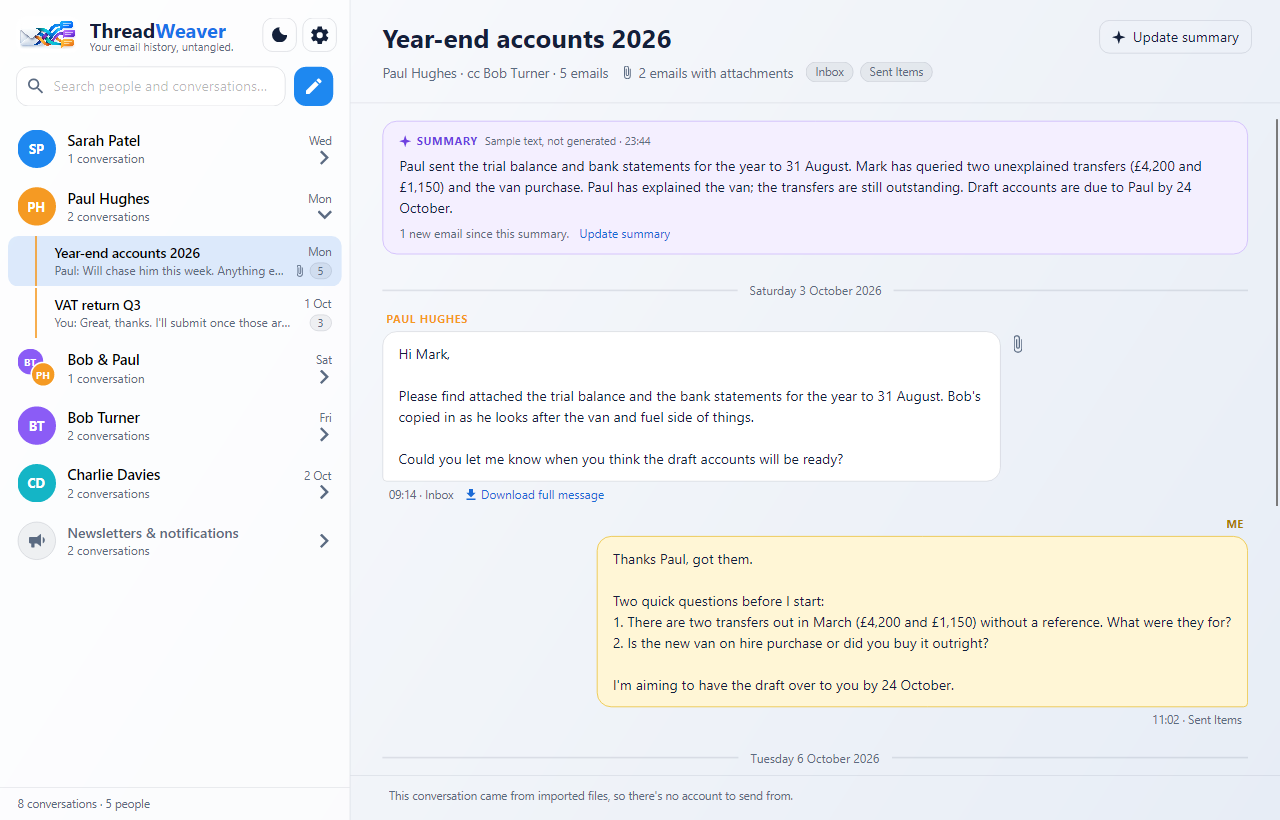
Task: Click "2 emails with attachments" text
Action: click(x=716, y=73)
